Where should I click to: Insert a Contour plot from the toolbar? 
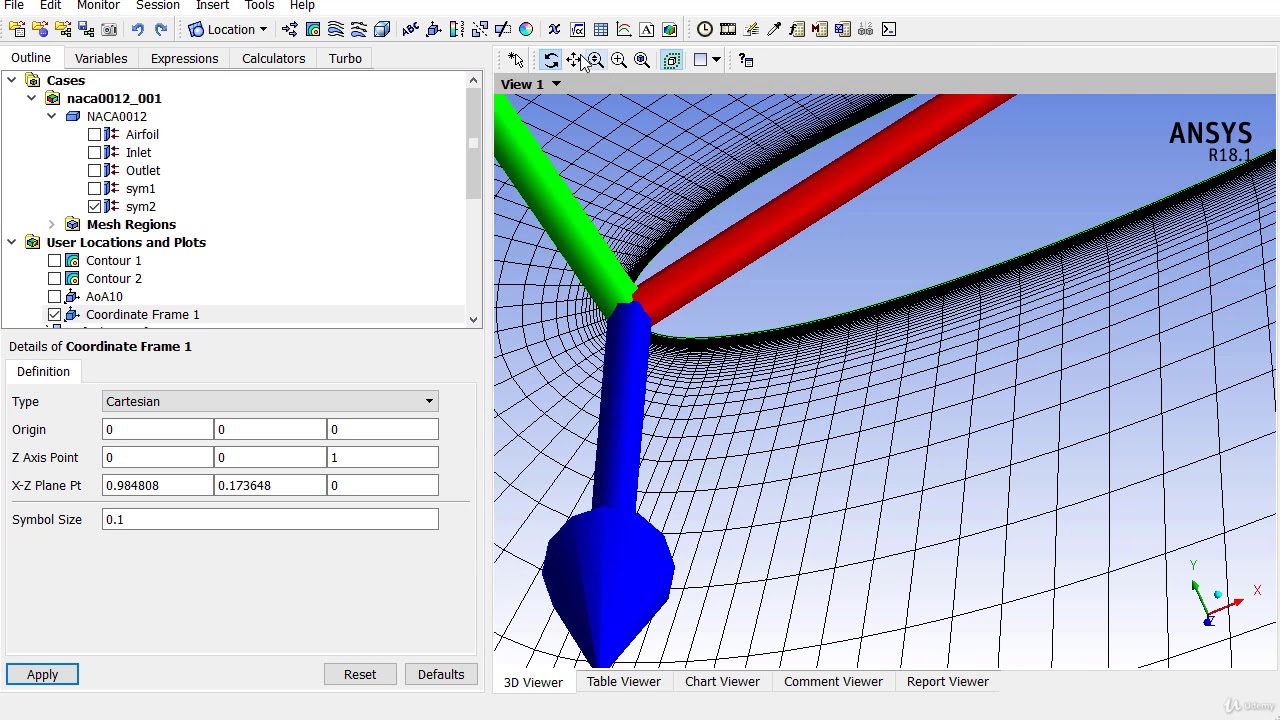click(313, 29)
